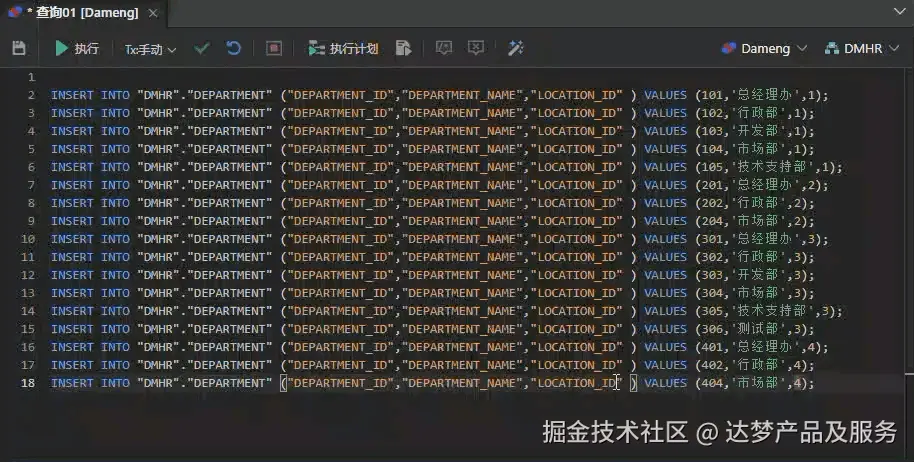This screenshot has width=914, height=462.
Task: Open the Dameng connection dropdown
Action: pos(764,48)
